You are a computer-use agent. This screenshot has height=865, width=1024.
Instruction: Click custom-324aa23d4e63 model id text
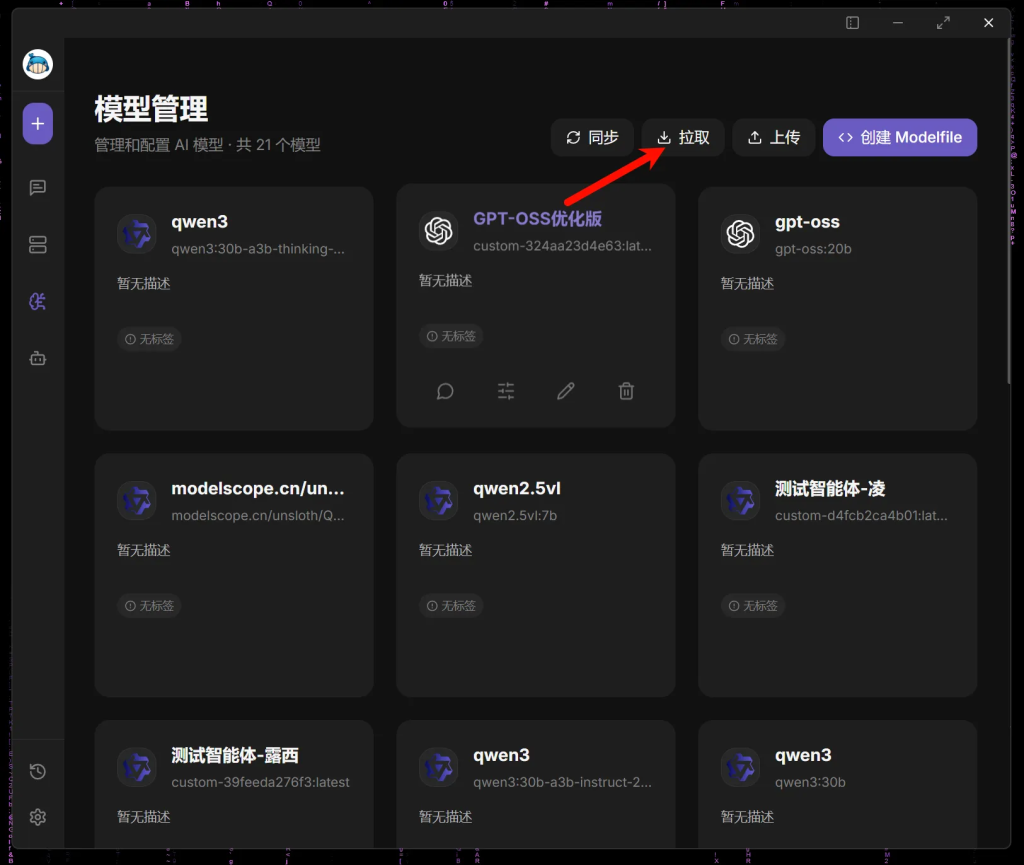click(x=562, y=246)
